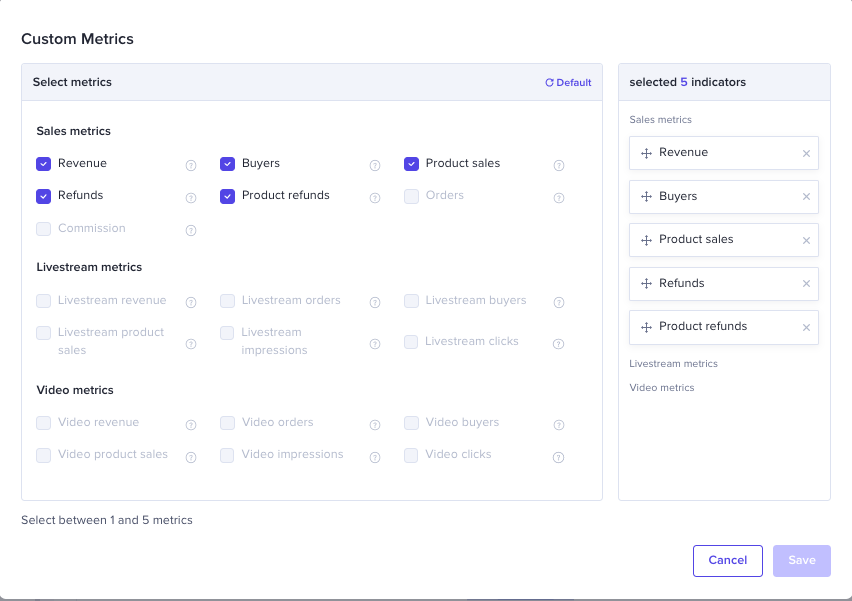The image size is (852, 601).
Task: Deselect the Product refunds checkbox
Action: click(x=228, y=196)
